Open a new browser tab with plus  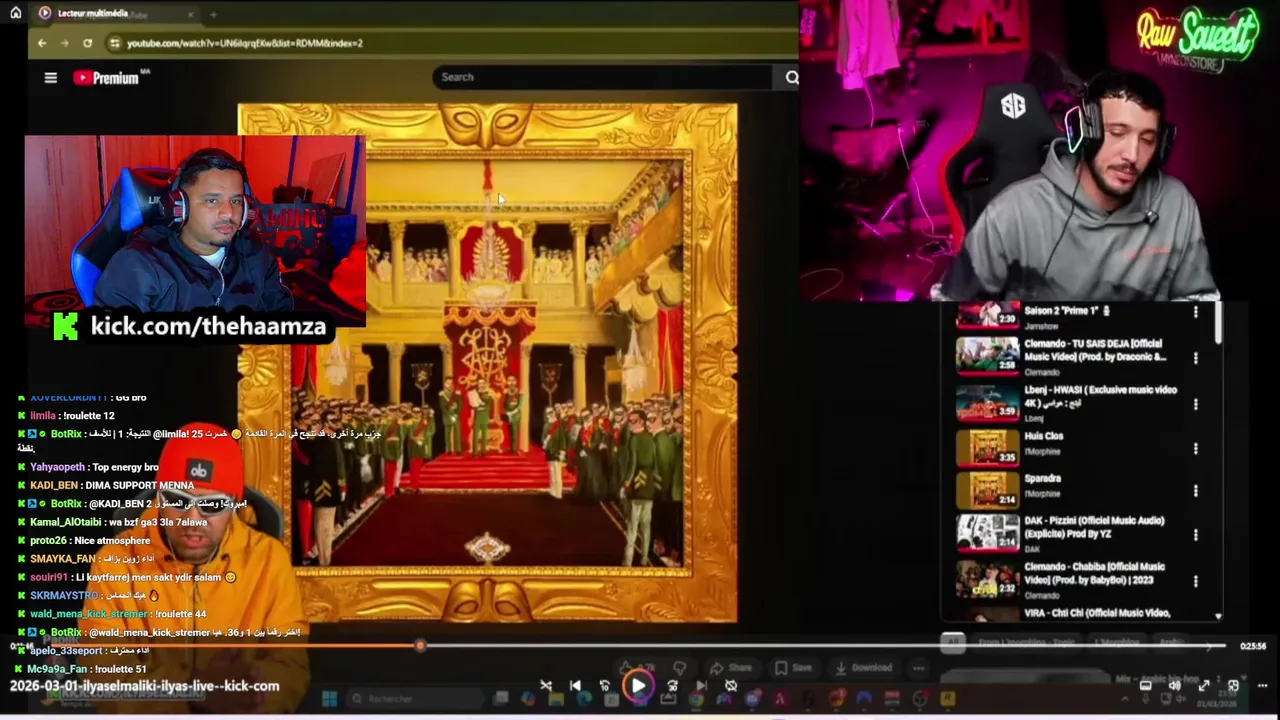coord(213,14)
